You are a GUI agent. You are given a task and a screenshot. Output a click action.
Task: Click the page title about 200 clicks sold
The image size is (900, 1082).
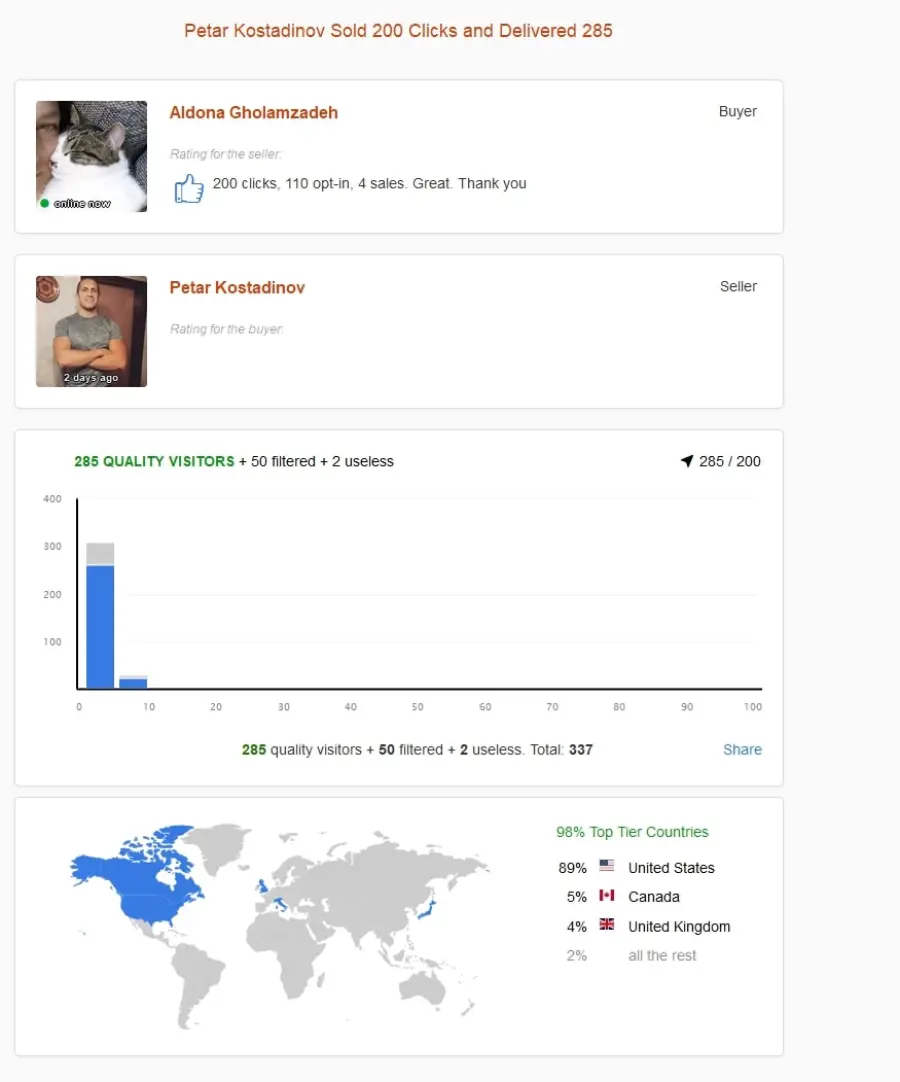click(398, 30)
